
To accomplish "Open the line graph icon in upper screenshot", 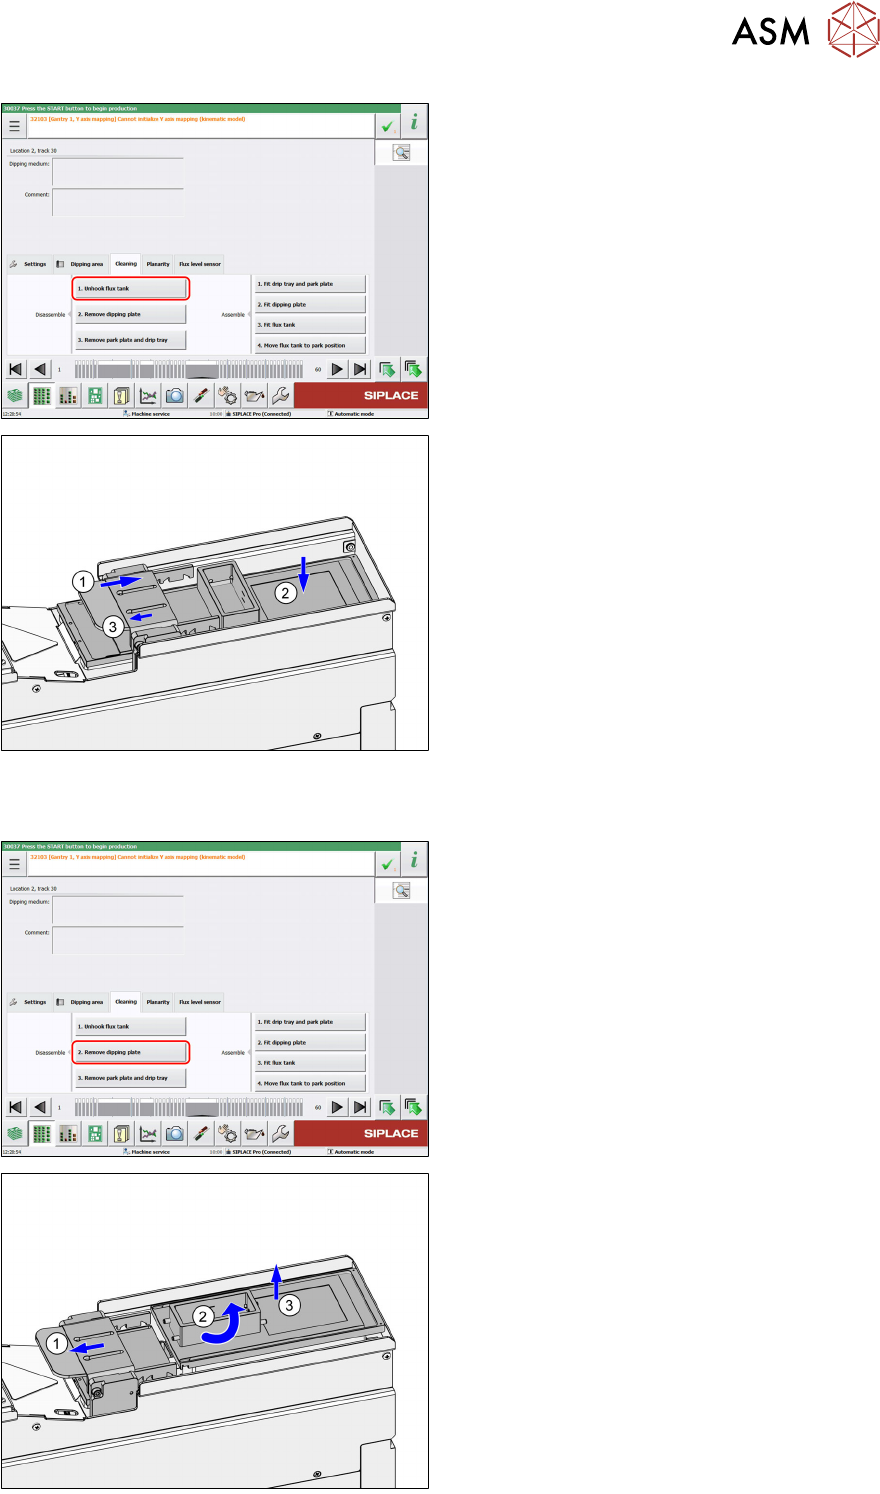I will (x=148, y=396).
